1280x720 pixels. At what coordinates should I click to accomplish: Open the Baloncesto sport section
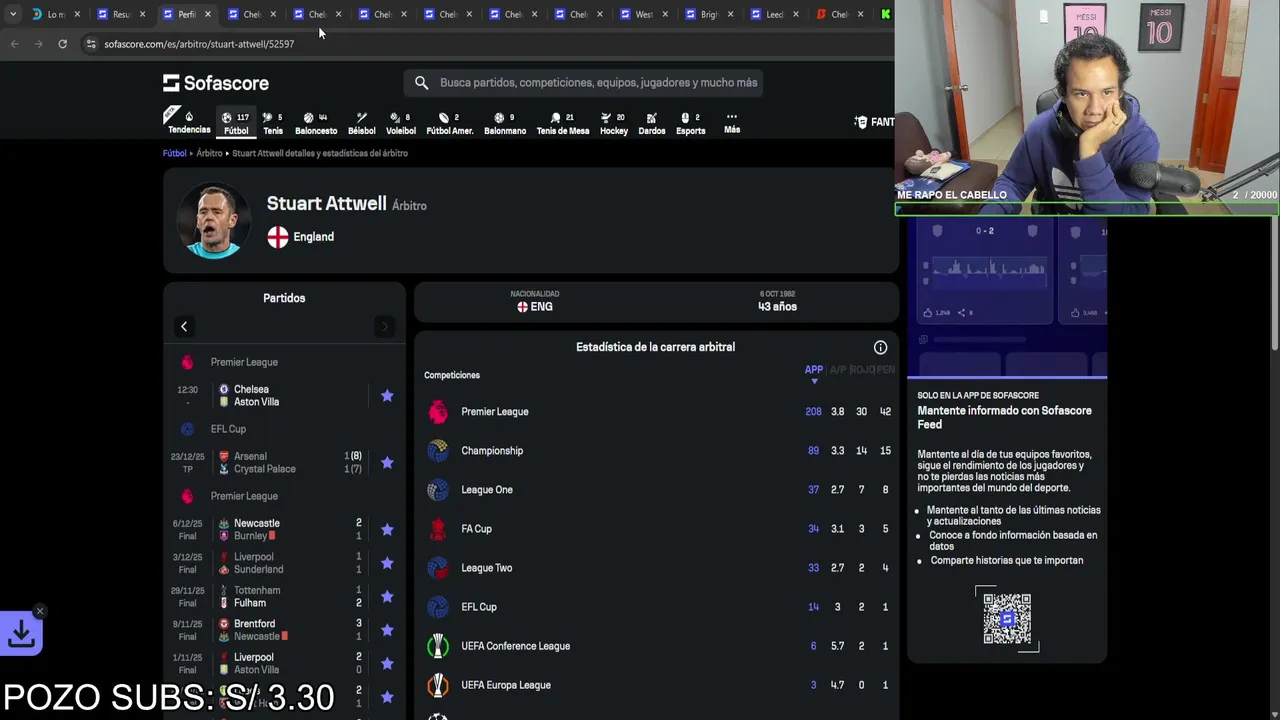click(316, 123)
